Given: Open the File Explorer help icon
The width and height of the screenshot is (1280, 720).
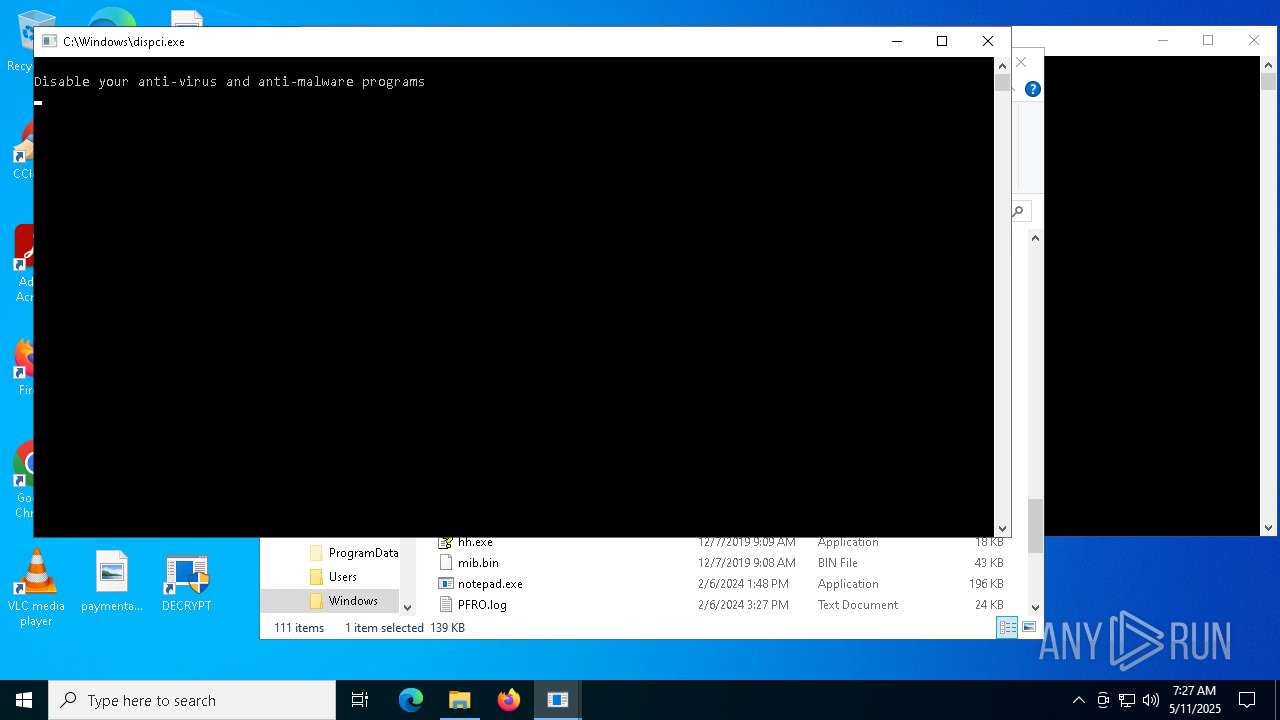Looking at the screenshot, I should (x=1033, y=89).
